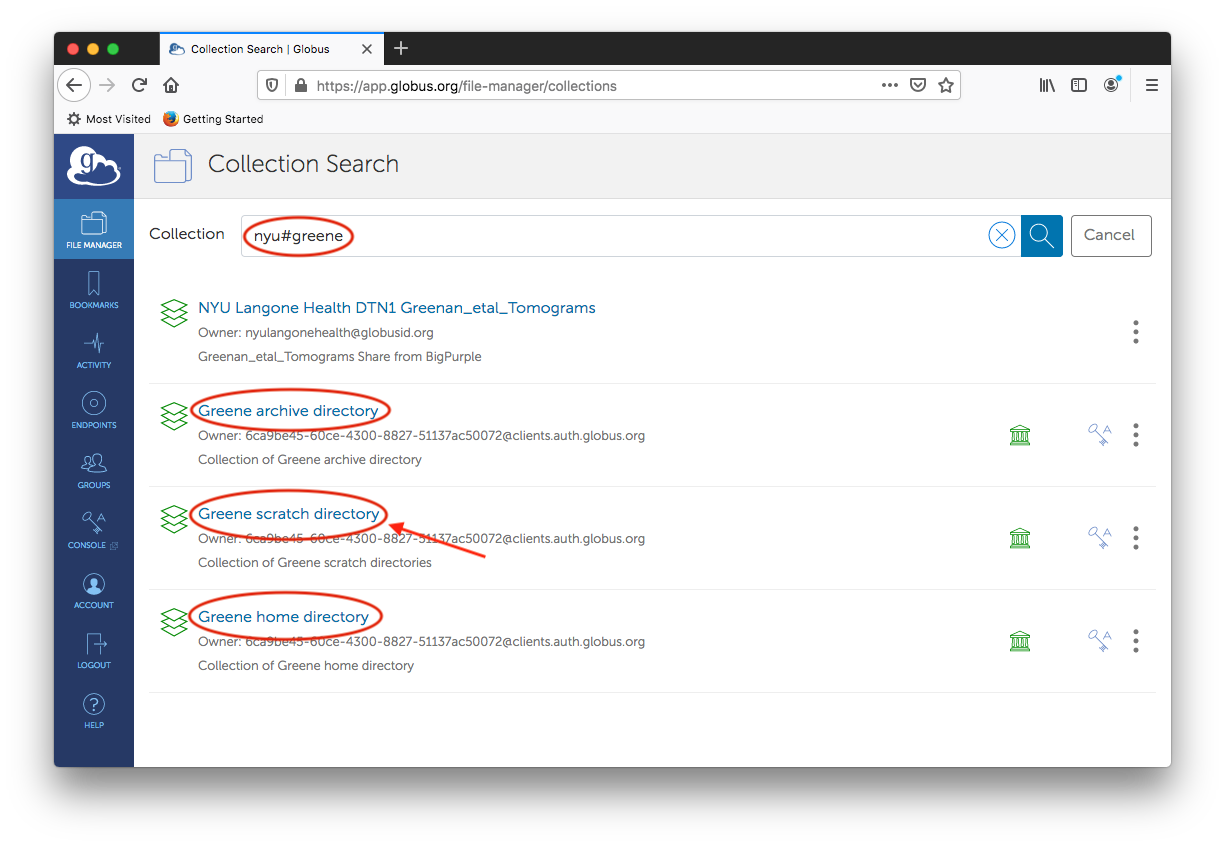Open Account settings in sidebar
Screen dimensions: 1225x846
coord(94,589)
